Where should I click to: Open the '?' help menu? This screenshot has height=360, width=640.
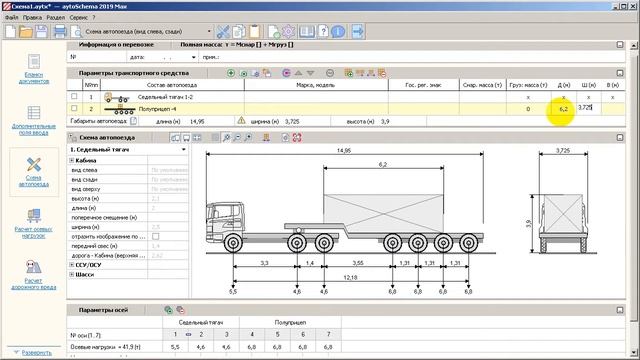(93, 18)
